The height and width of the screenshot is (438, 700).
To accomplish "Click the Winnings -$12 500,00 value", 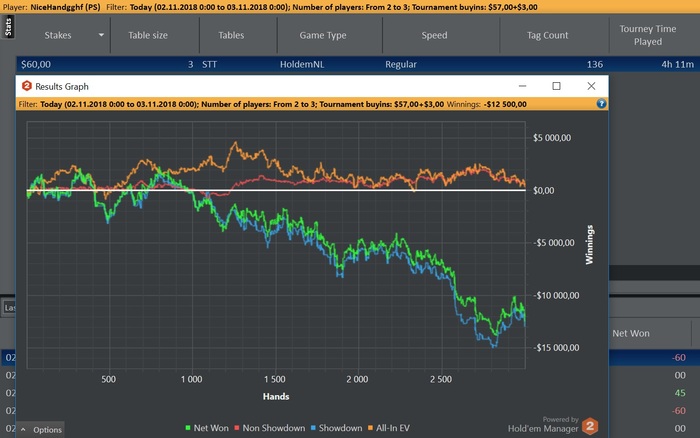I will click(x=505, y=104).
